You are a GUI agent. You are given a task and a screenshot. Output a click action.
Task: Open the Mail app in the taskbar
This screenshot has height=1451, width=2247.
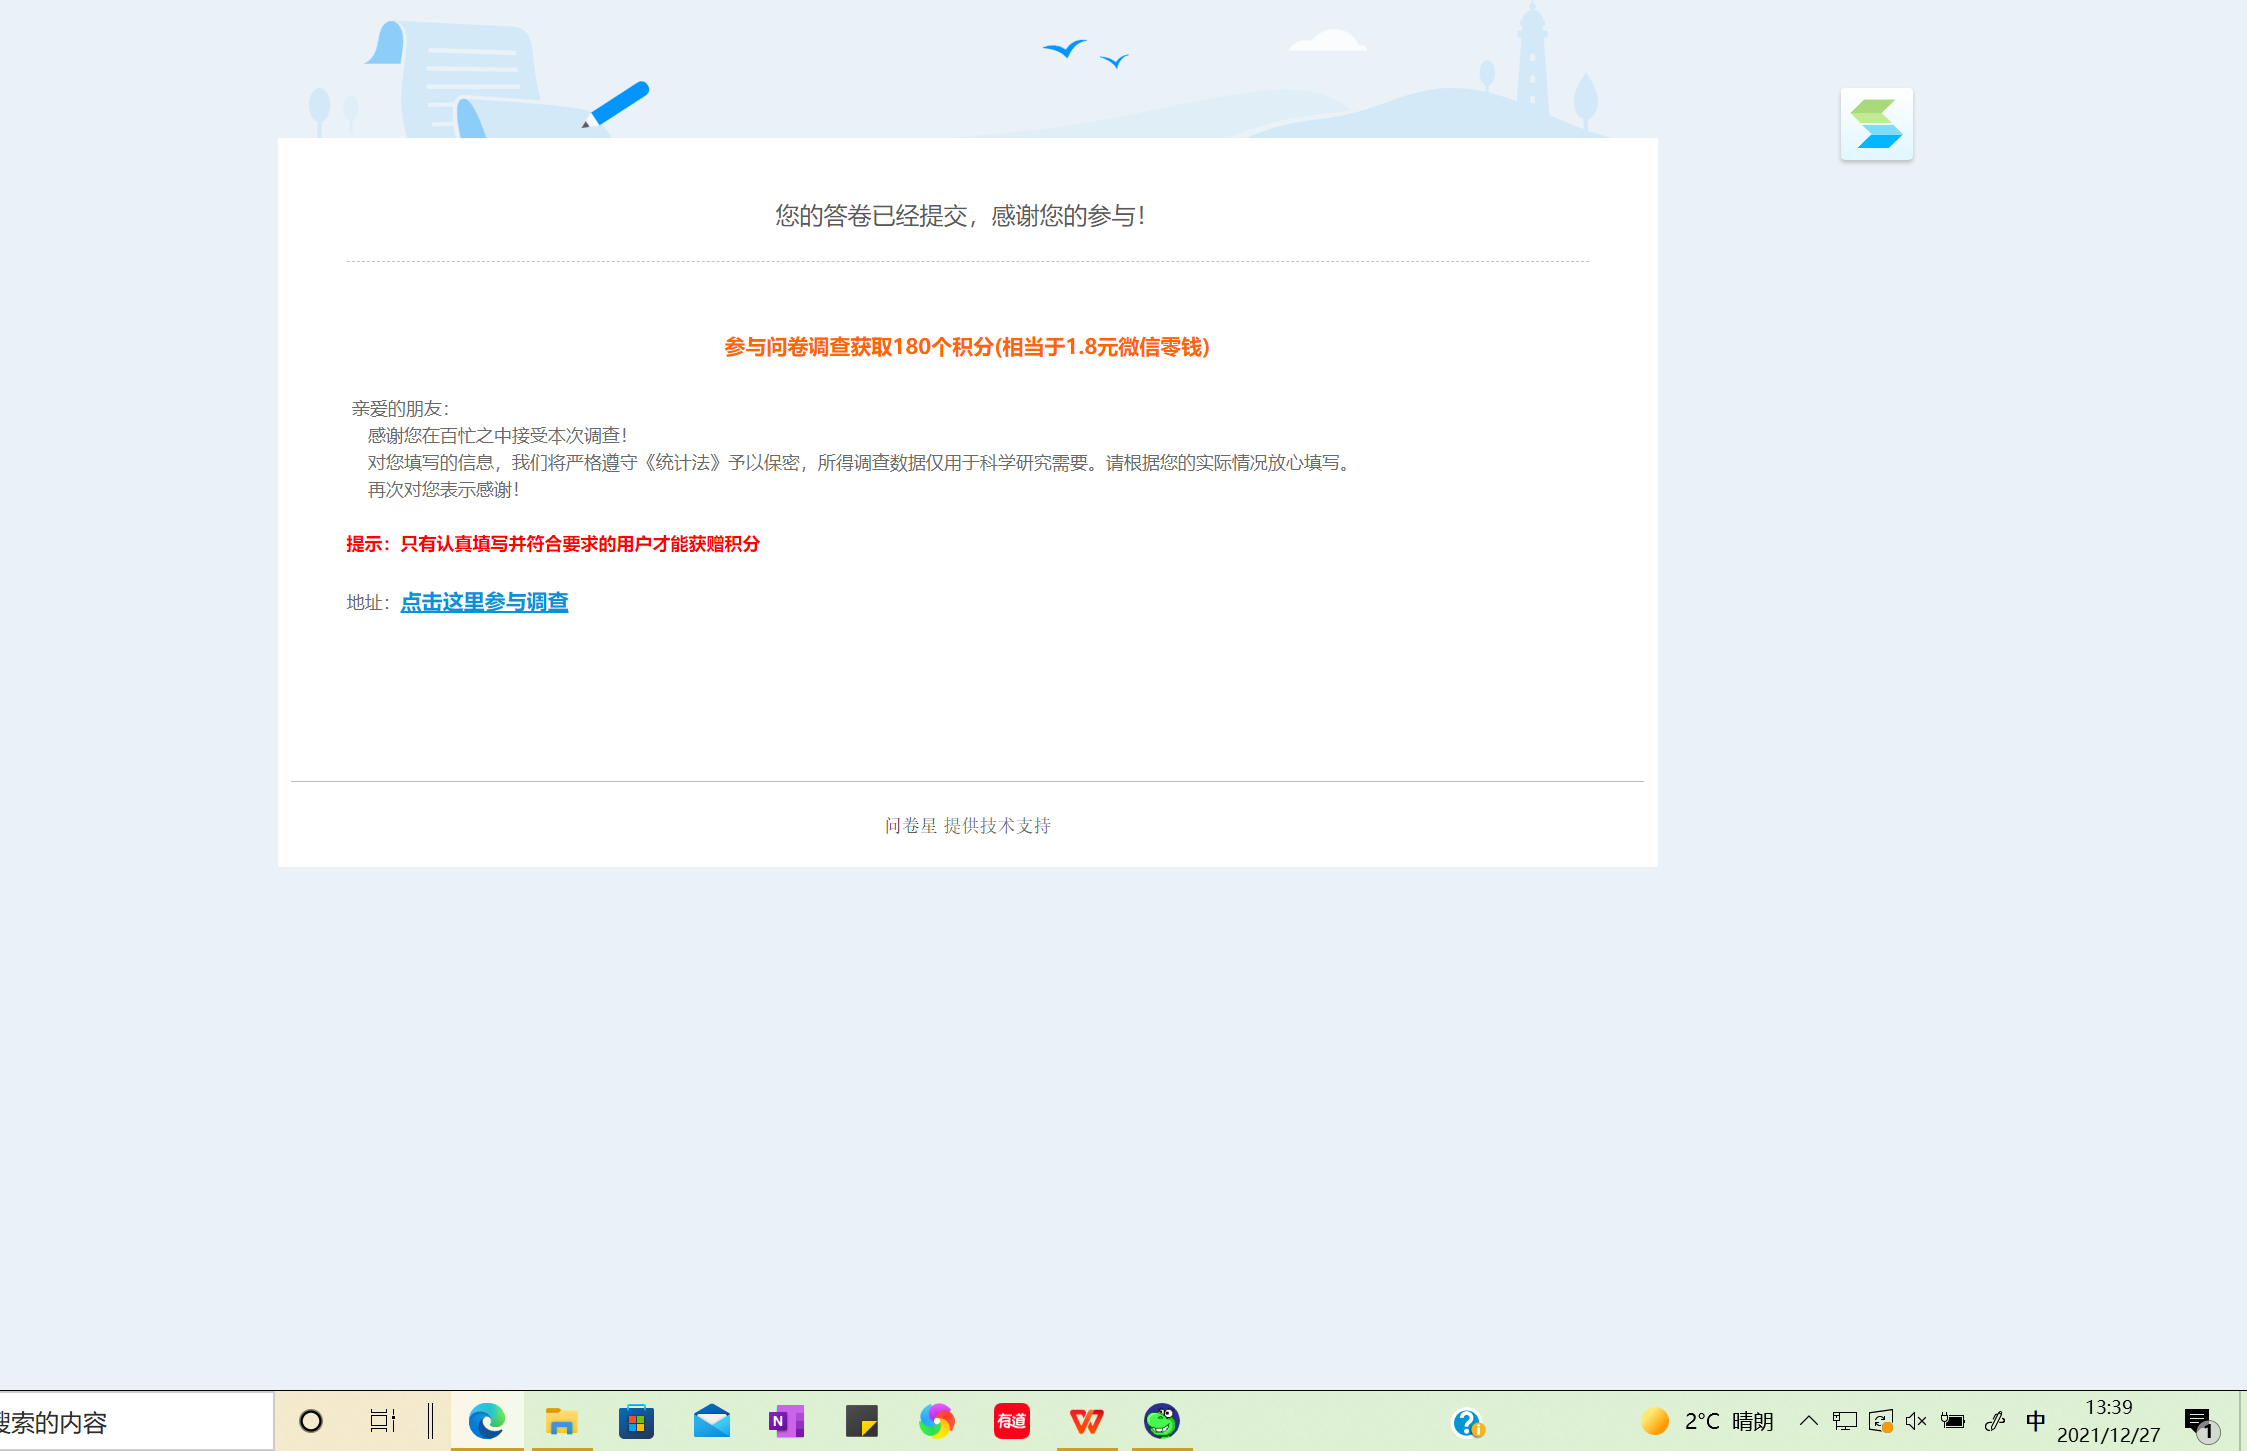(x=711, y=1421)
